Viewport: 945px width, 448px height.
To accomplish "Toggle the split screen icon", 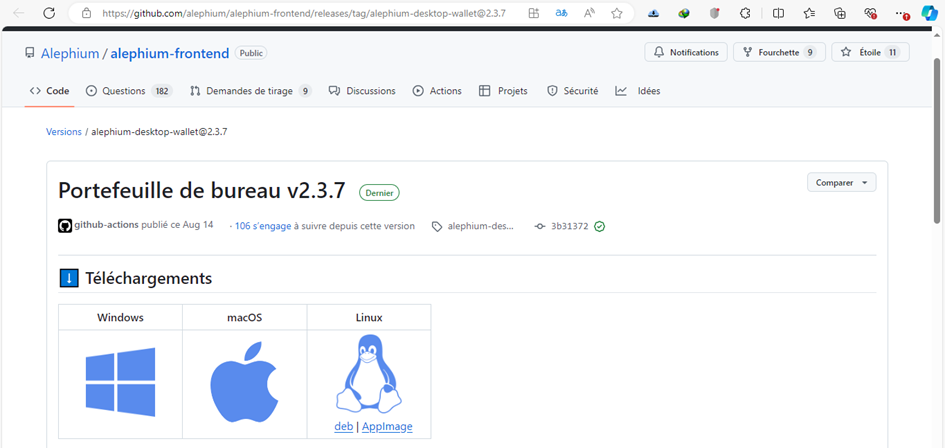I will coord(778,13).
